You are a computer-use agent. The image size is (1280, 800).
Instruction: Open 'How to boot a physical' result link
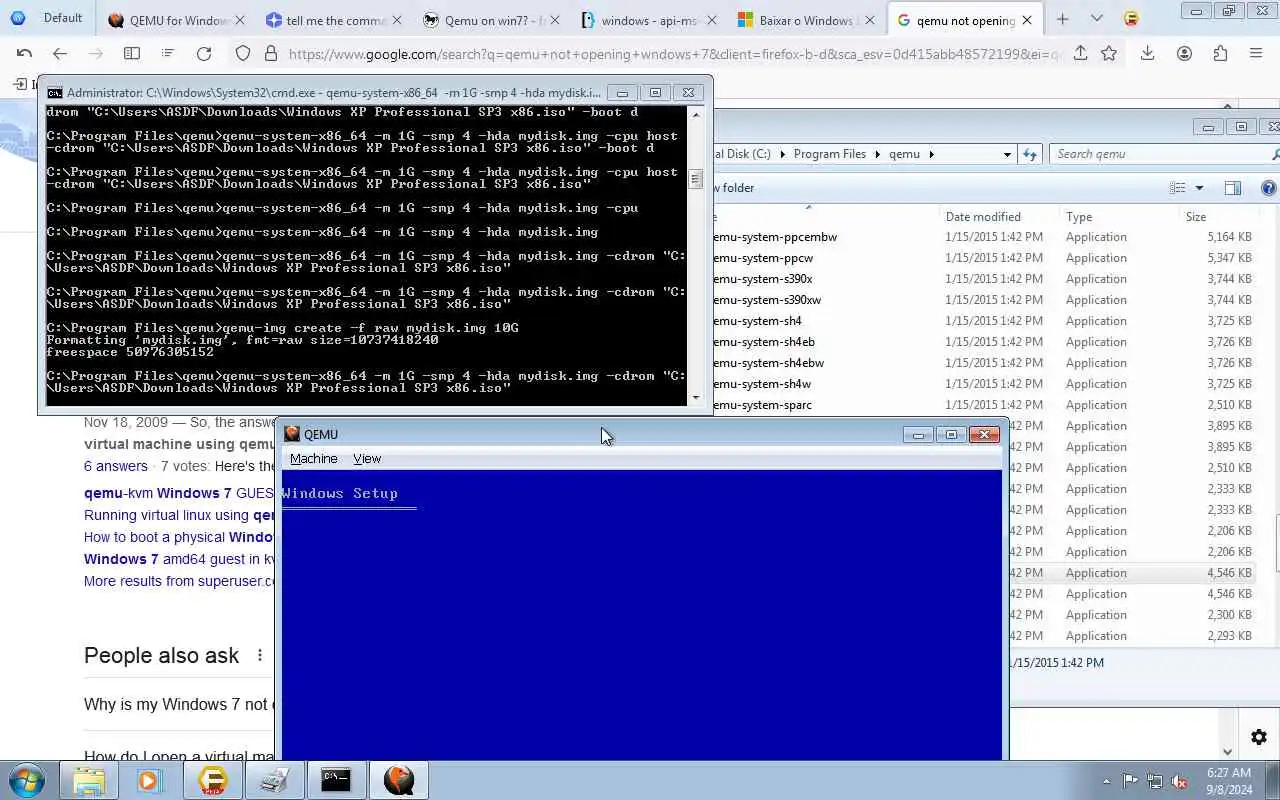tap(179, 537)
